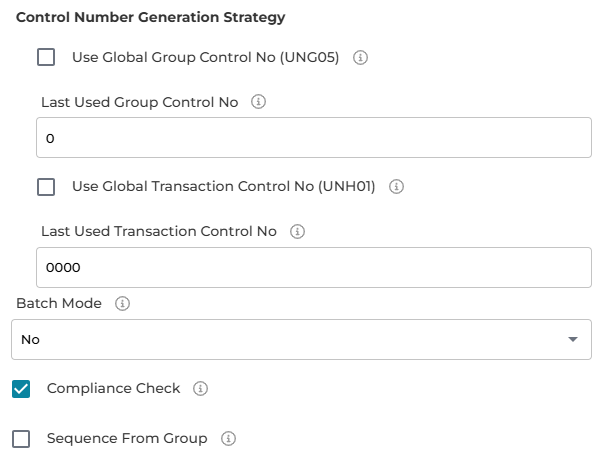
Task: Click 'Use Global Group Control No (UNG05)' text
Action: coord(205,58)
